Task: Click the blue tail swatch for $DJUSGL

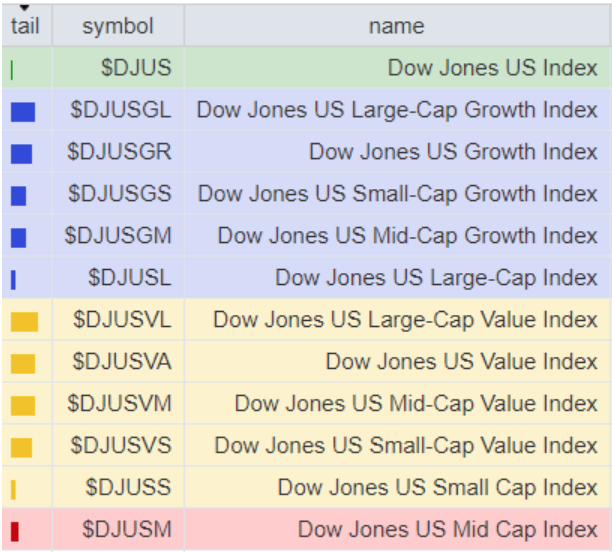Action: point(22,112)
